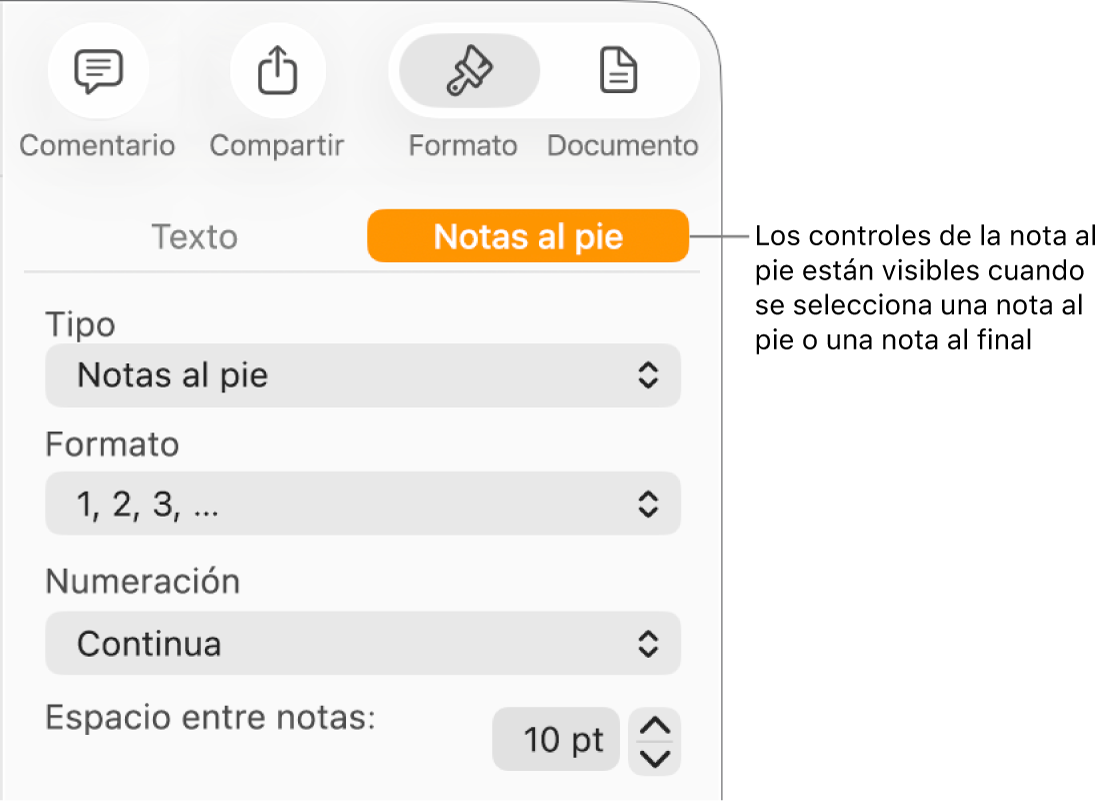
Task: Click the paintbrush icon above Formato
Action: click(466, 70)
